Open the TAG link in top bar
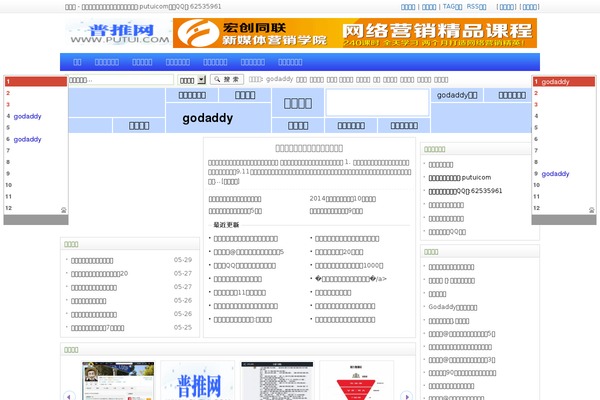 pyautogui.click(x=452, y=7)
